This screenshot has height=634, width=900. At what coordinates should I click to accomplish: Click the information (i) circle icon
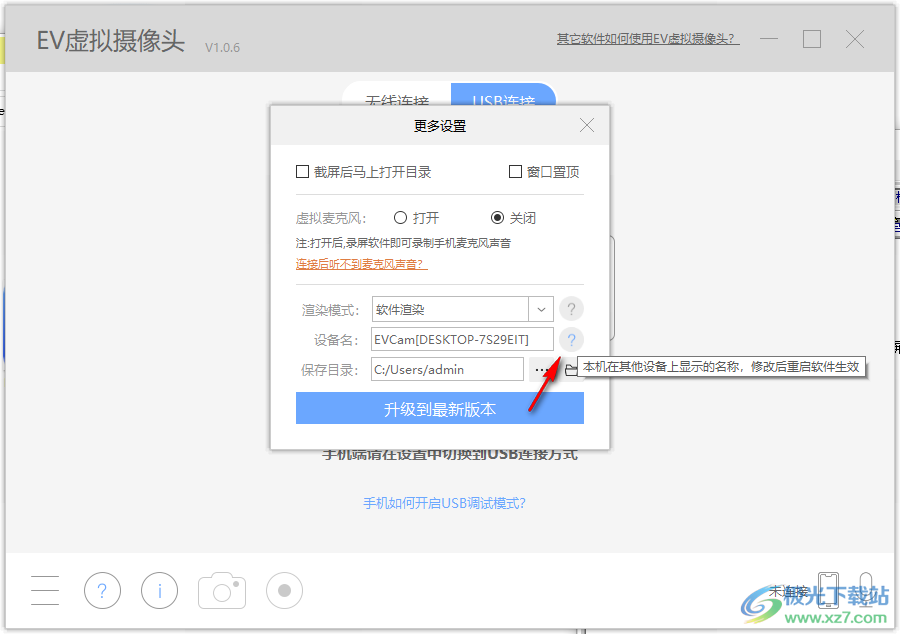point(159,590)
